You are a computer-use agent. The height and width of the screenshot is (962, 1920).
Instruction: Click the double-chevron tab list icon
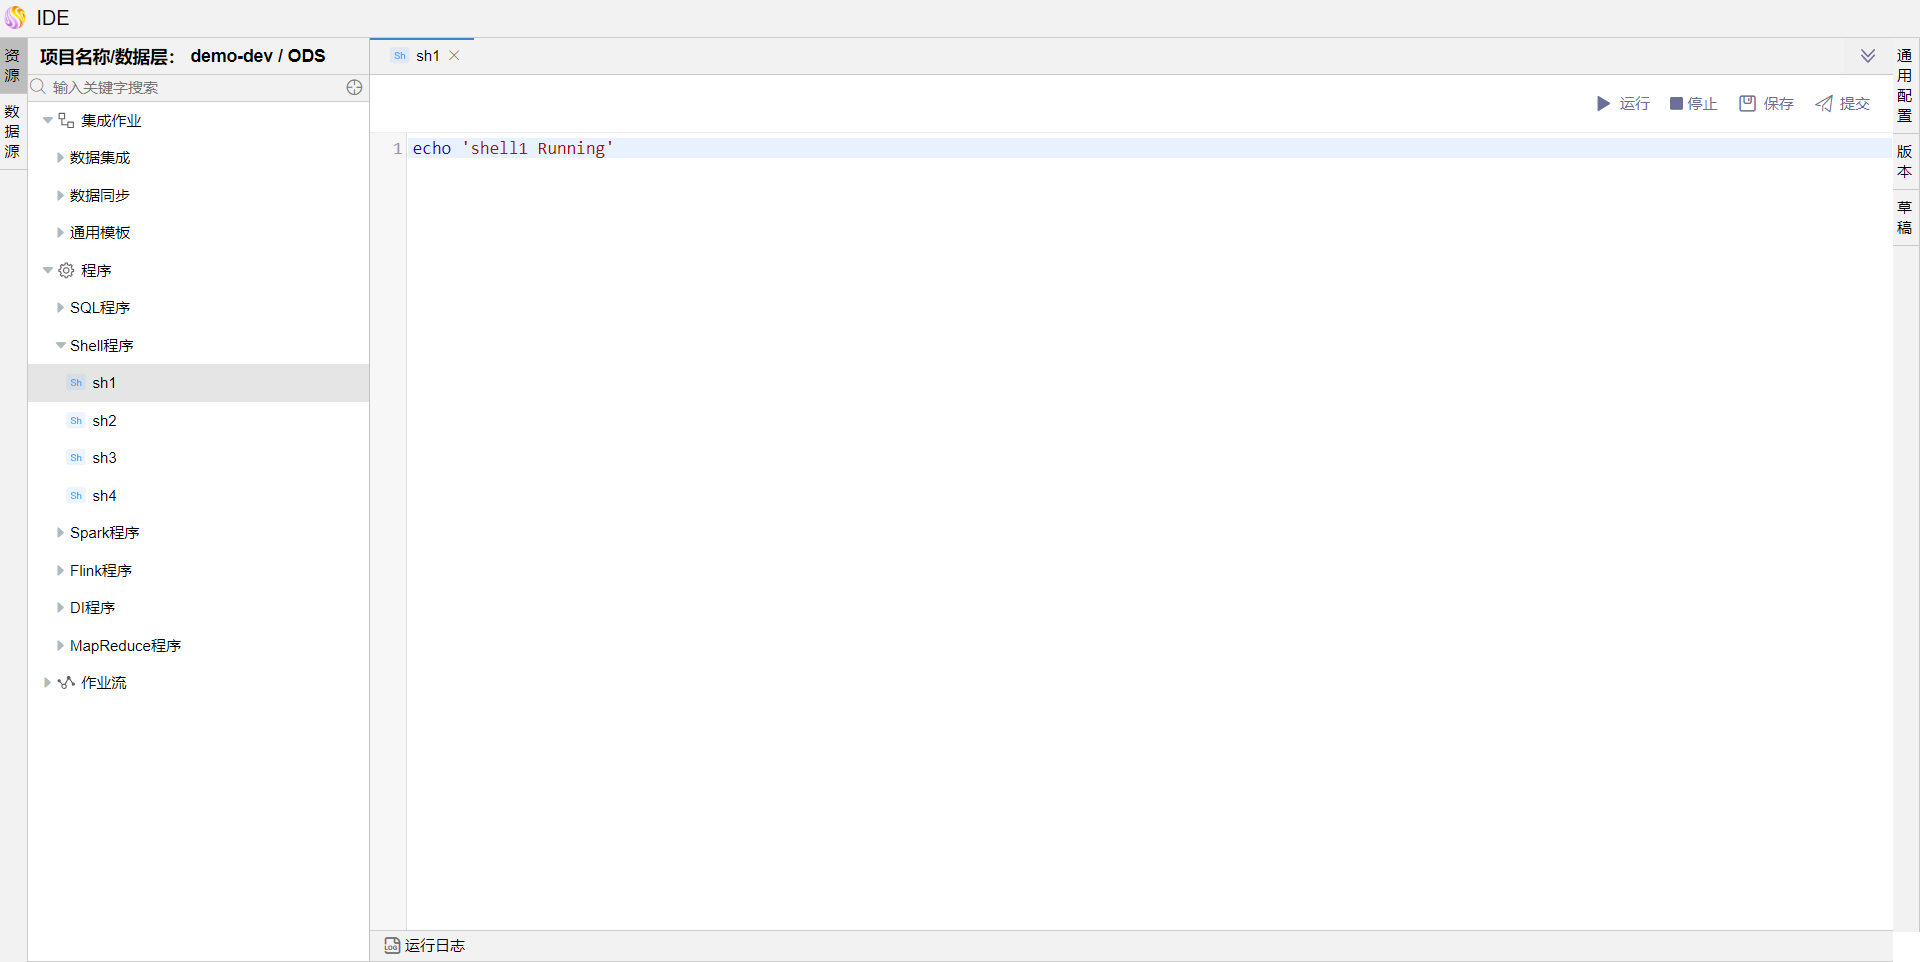(1867, 56)
